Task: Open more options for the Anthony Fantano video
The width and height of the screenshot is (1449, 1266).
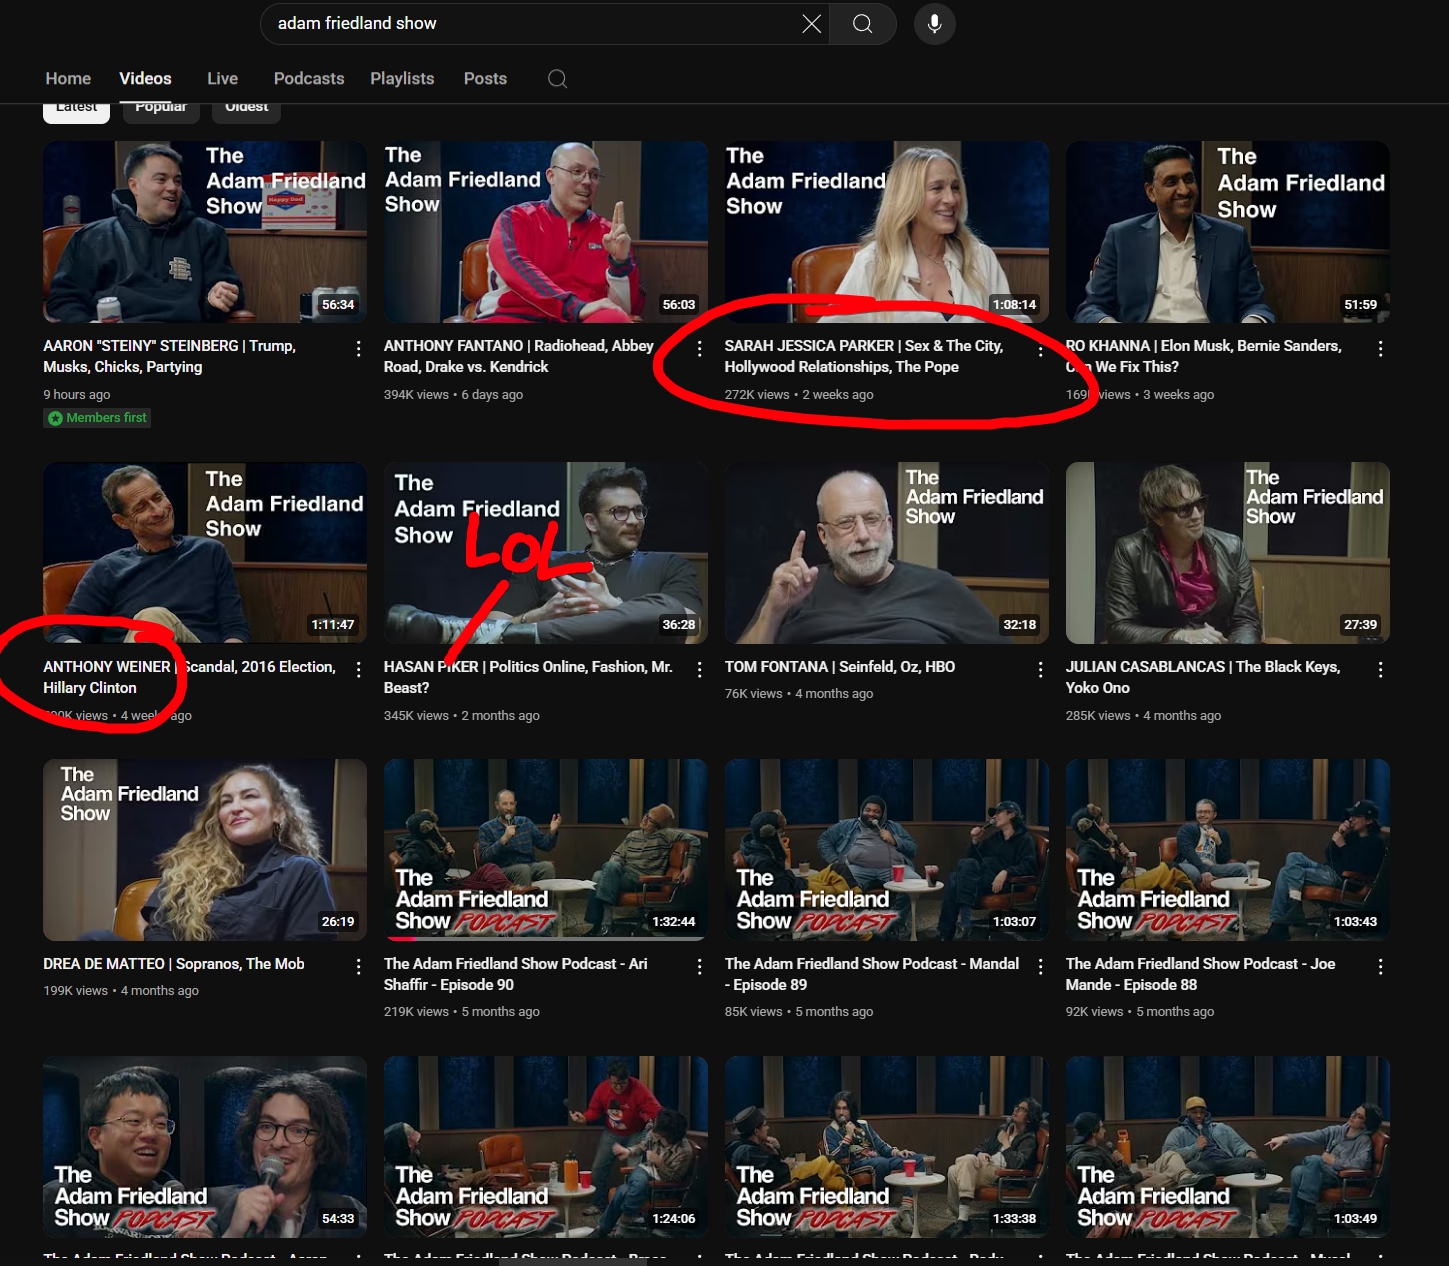Action: point(699,348)
